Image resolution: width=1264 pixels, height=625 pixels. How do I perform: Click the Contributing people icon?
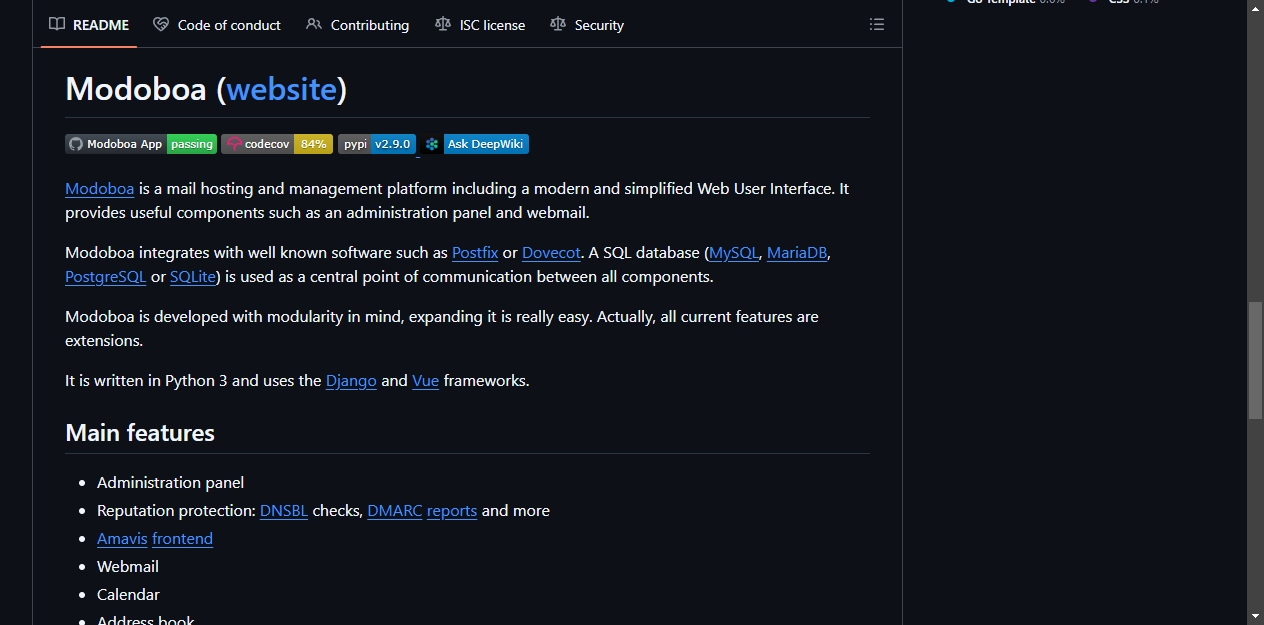(314, 24)
